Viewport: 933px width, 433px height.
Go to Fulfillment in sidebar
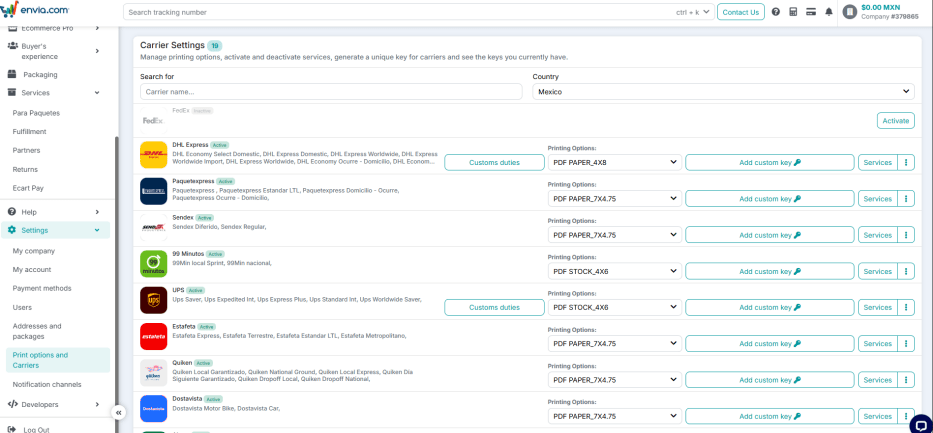point(29,131)
